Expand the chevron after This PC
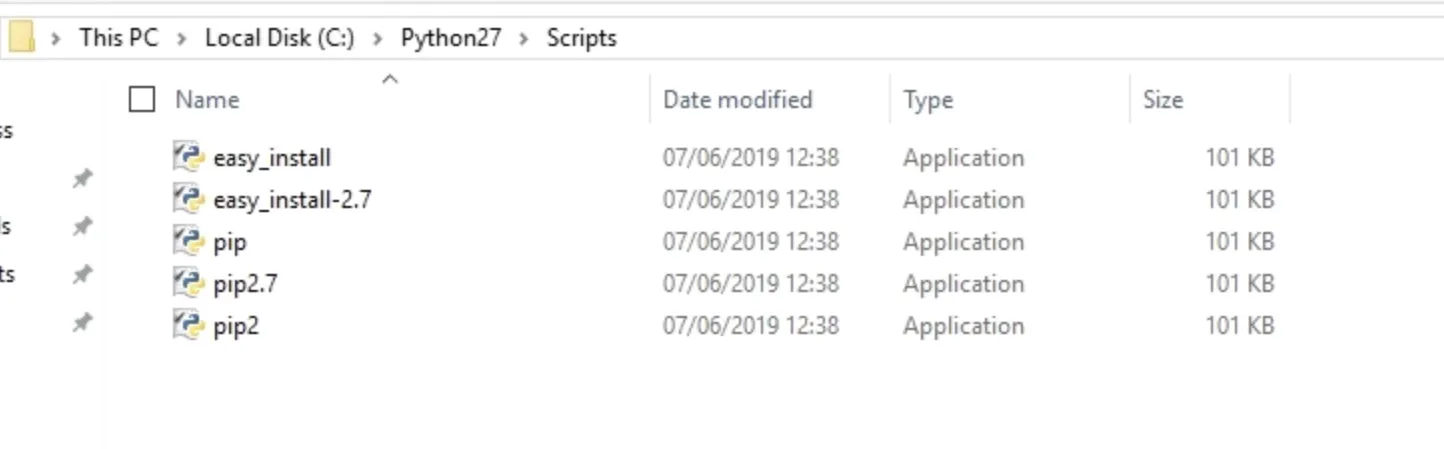The width and height of the screenshot is (1444, 449). pyautogui.click(x=181, y=39)
